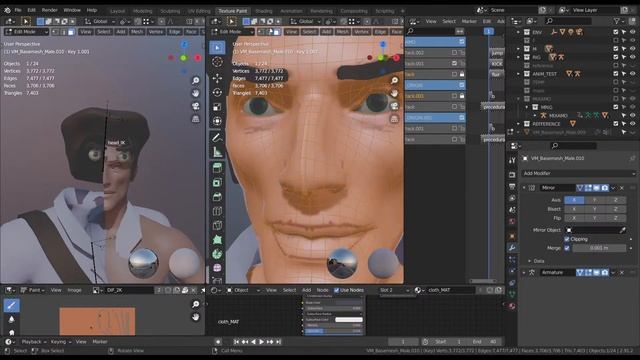Switch perspective/orthographic in center viewport
The width and height of the screenshot is (640, 360).
394,119
